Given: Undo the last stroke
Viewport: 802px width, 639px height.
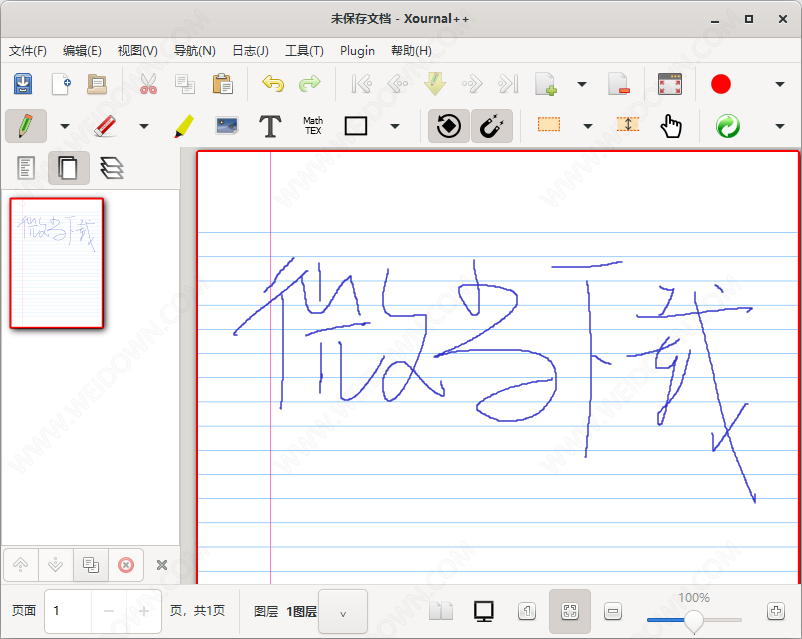Looking at the screenshot, I should (273, 83).
